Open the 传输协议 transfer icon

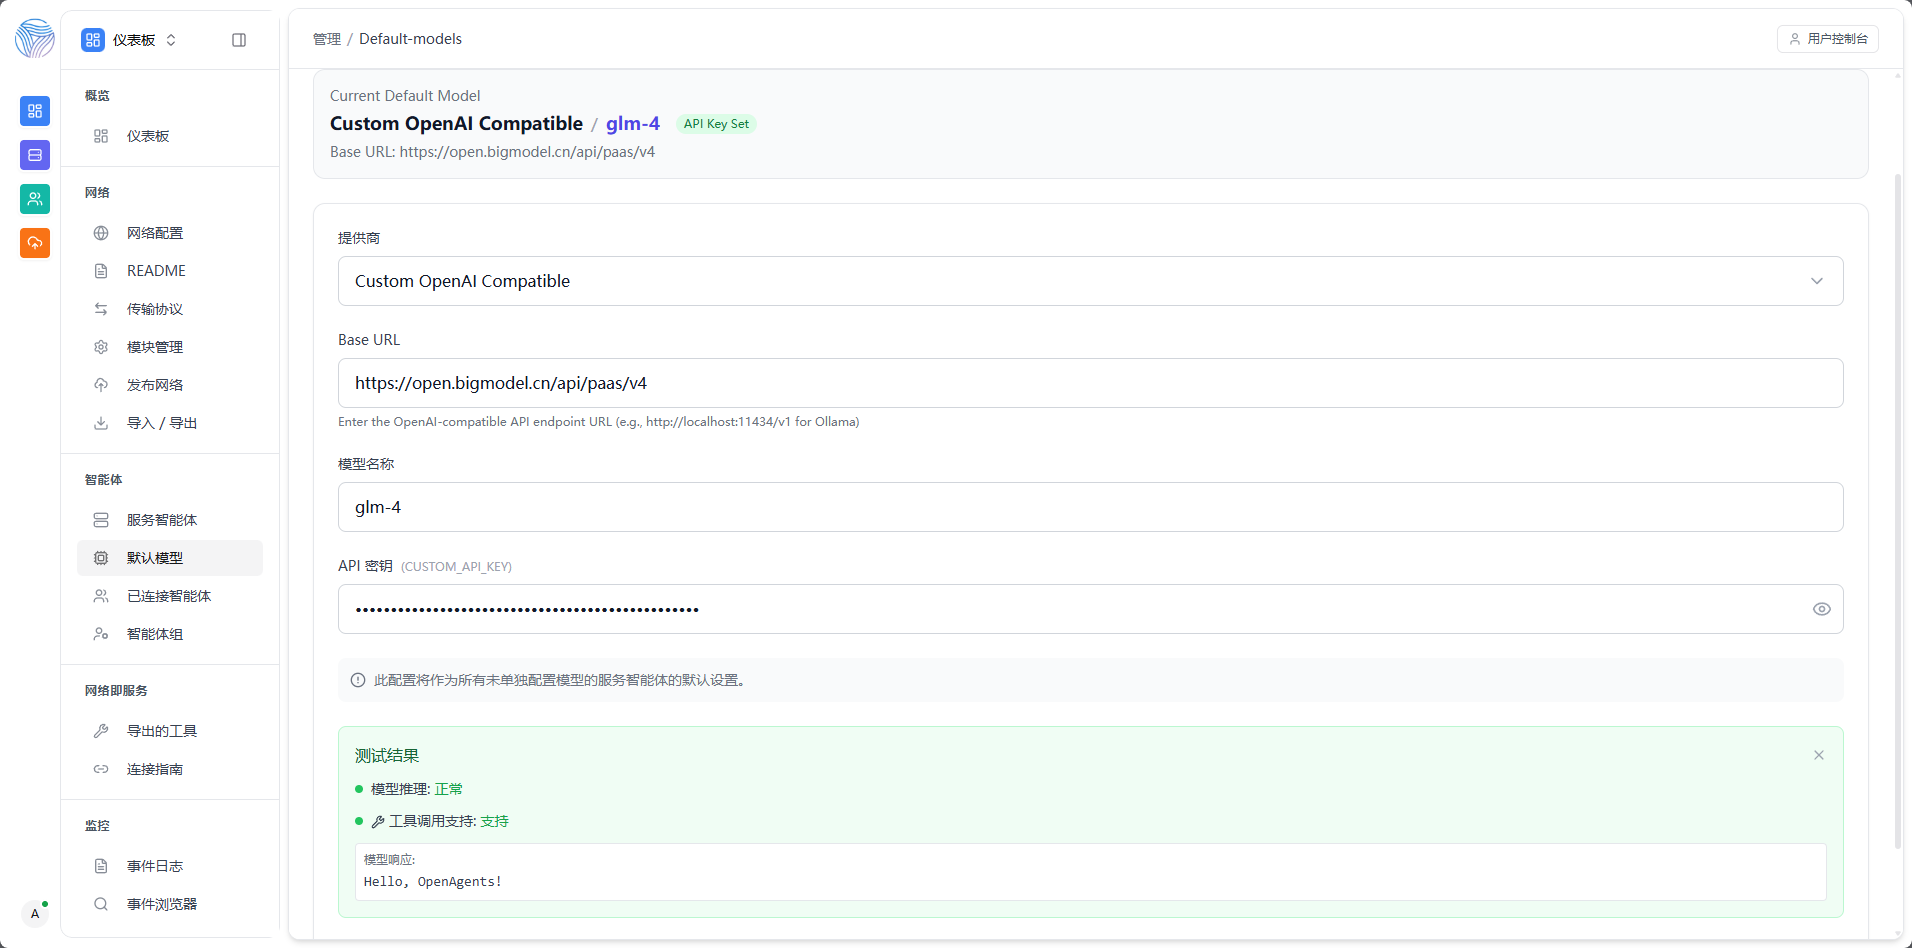pos(100,308)
